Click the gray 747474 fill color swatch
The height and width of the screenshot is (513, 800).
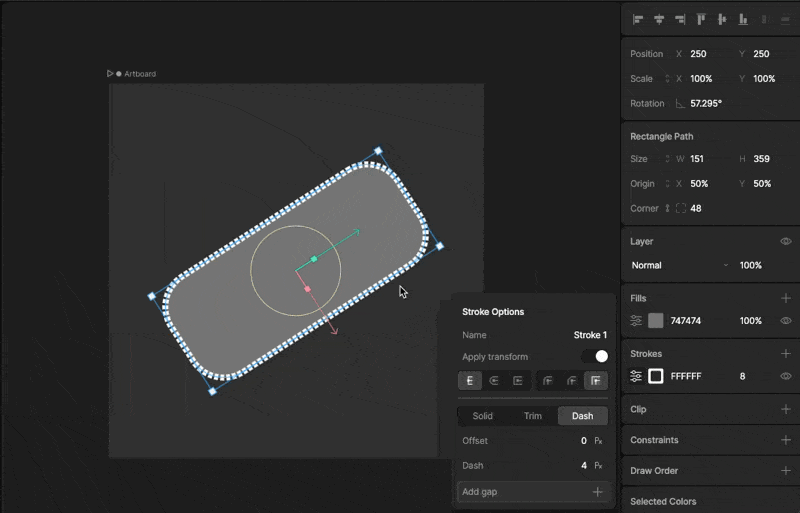point(656,321)
